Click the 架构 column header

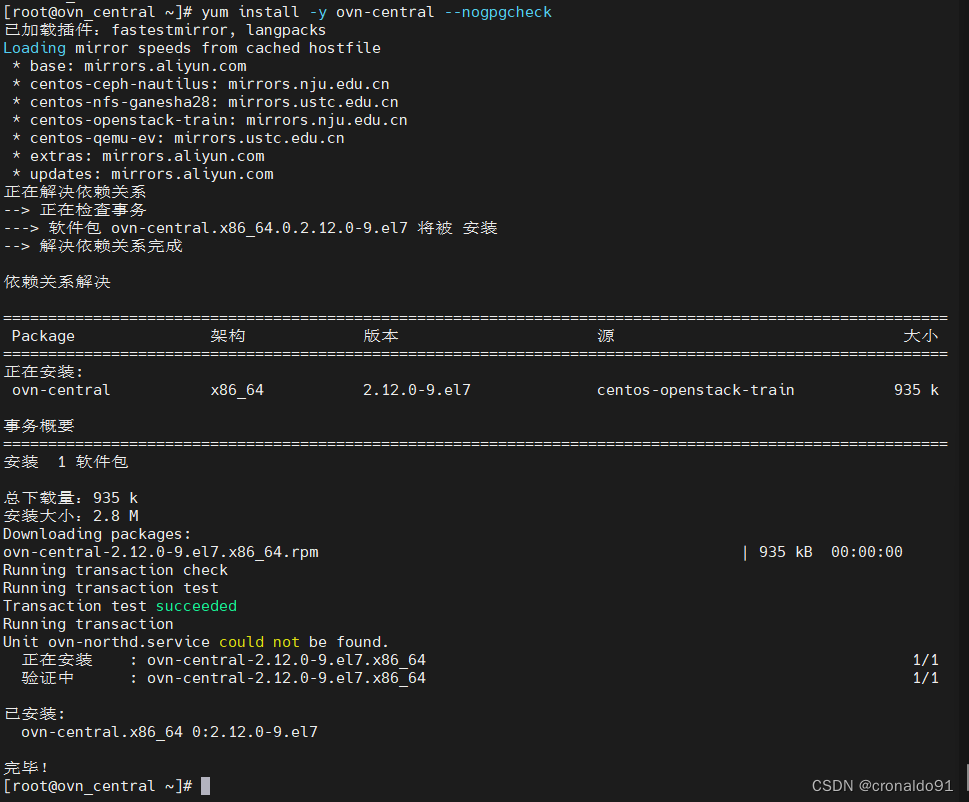(x=227, y=336)
